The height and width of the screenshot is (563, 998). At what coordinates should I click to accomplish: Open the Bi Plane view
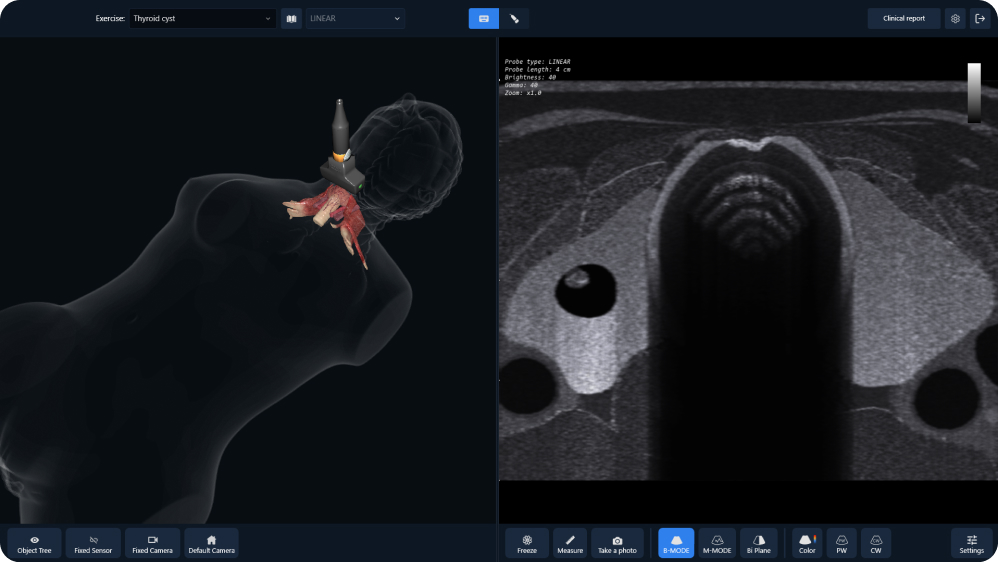(759, 543)
